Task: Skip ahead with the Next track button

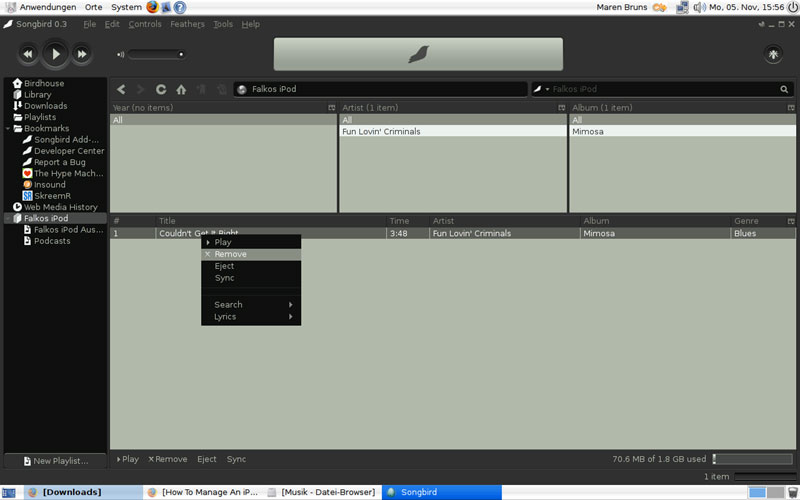Action: 82,54
